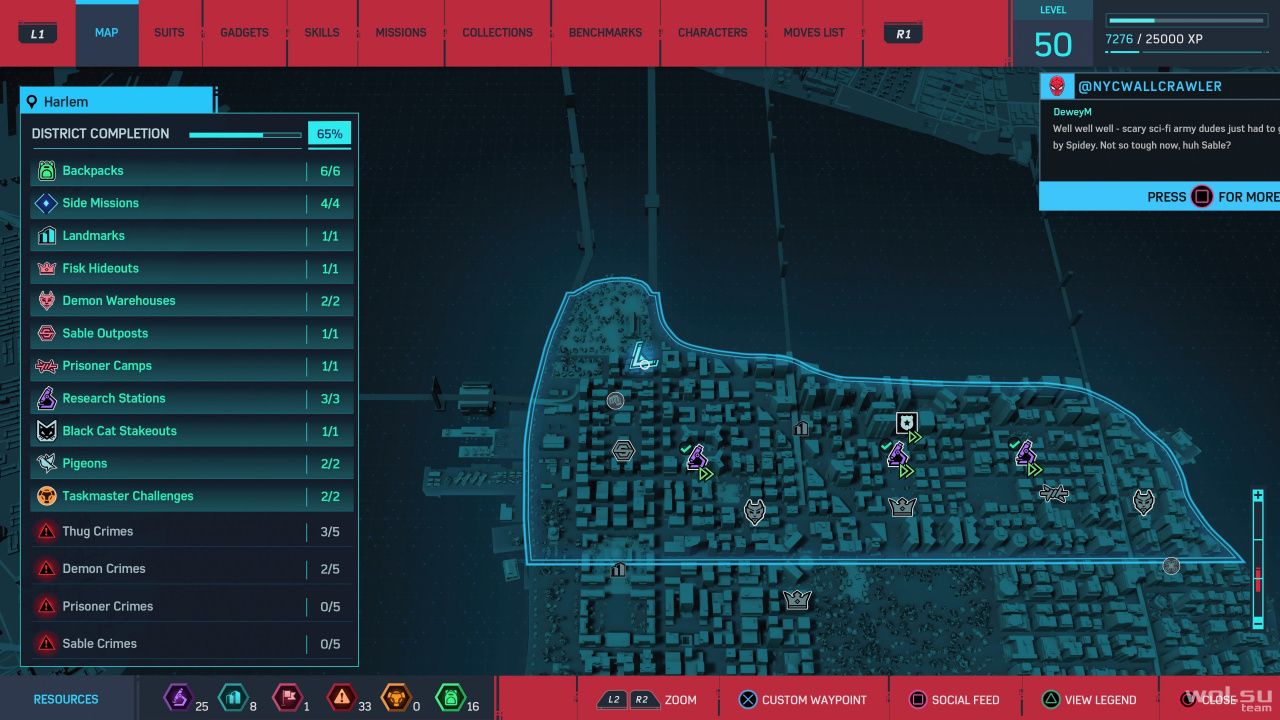The width and height of the screenshot is (1280, 720).
Task: Click the Sable Outposts row icon
Action: [x=46, y=334]
